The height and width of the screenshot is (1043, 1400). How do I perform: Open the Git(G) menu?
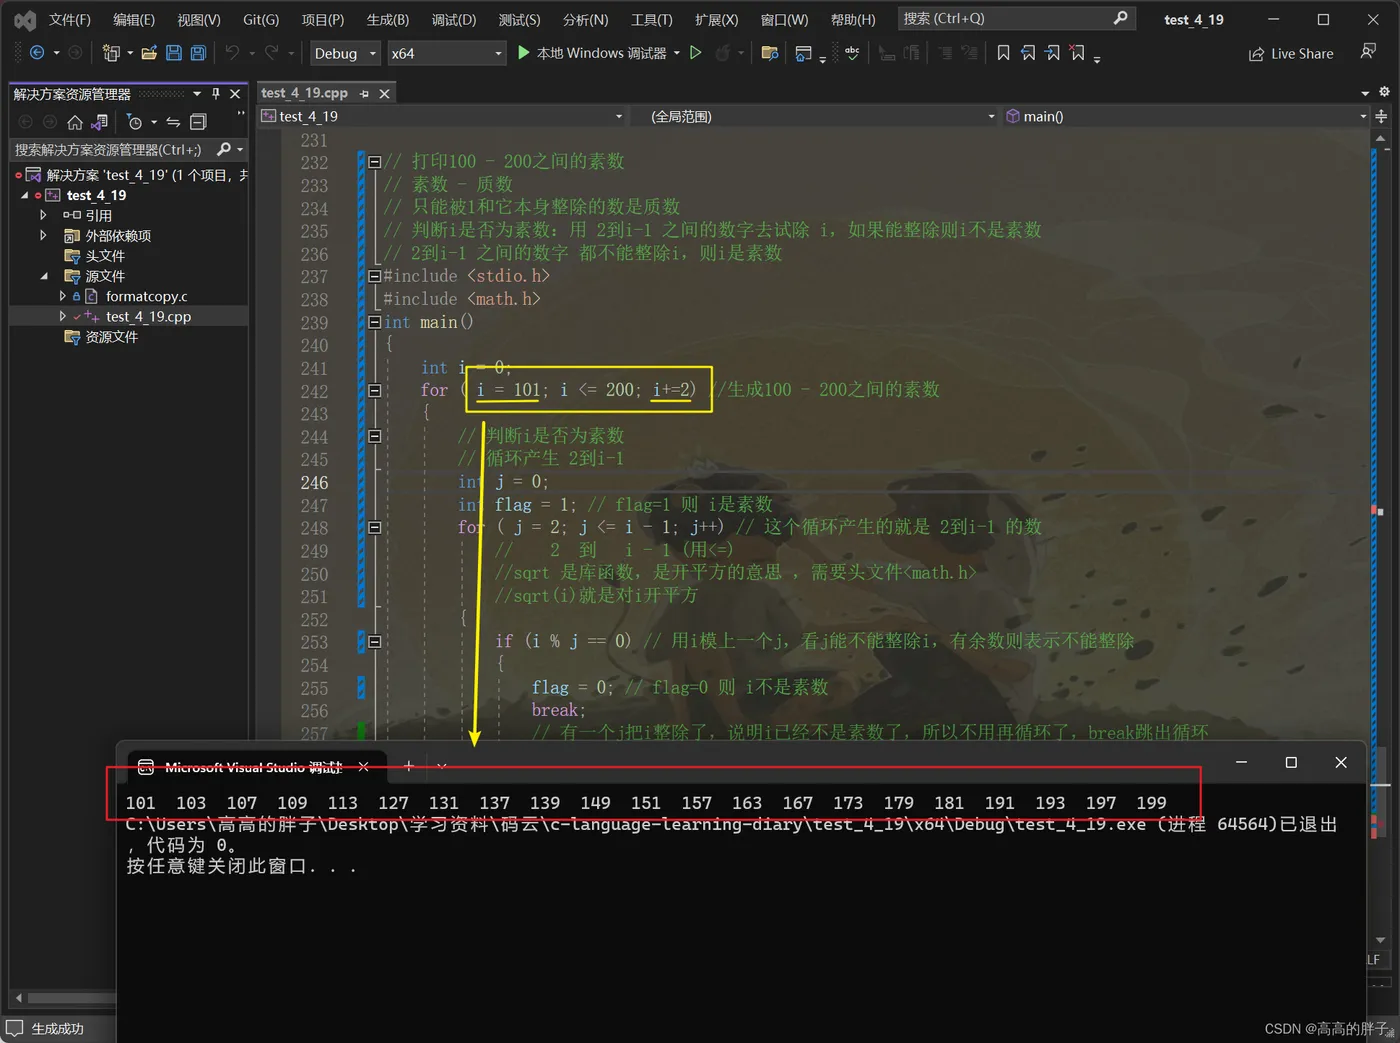(261, 19)
